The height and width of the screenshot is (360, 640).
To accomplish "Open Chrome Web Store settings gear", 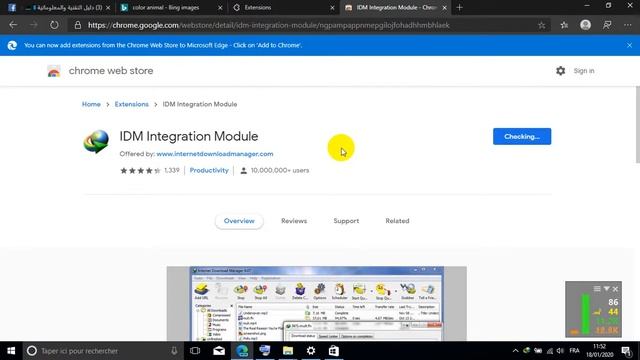I will [x=560, y=71].
